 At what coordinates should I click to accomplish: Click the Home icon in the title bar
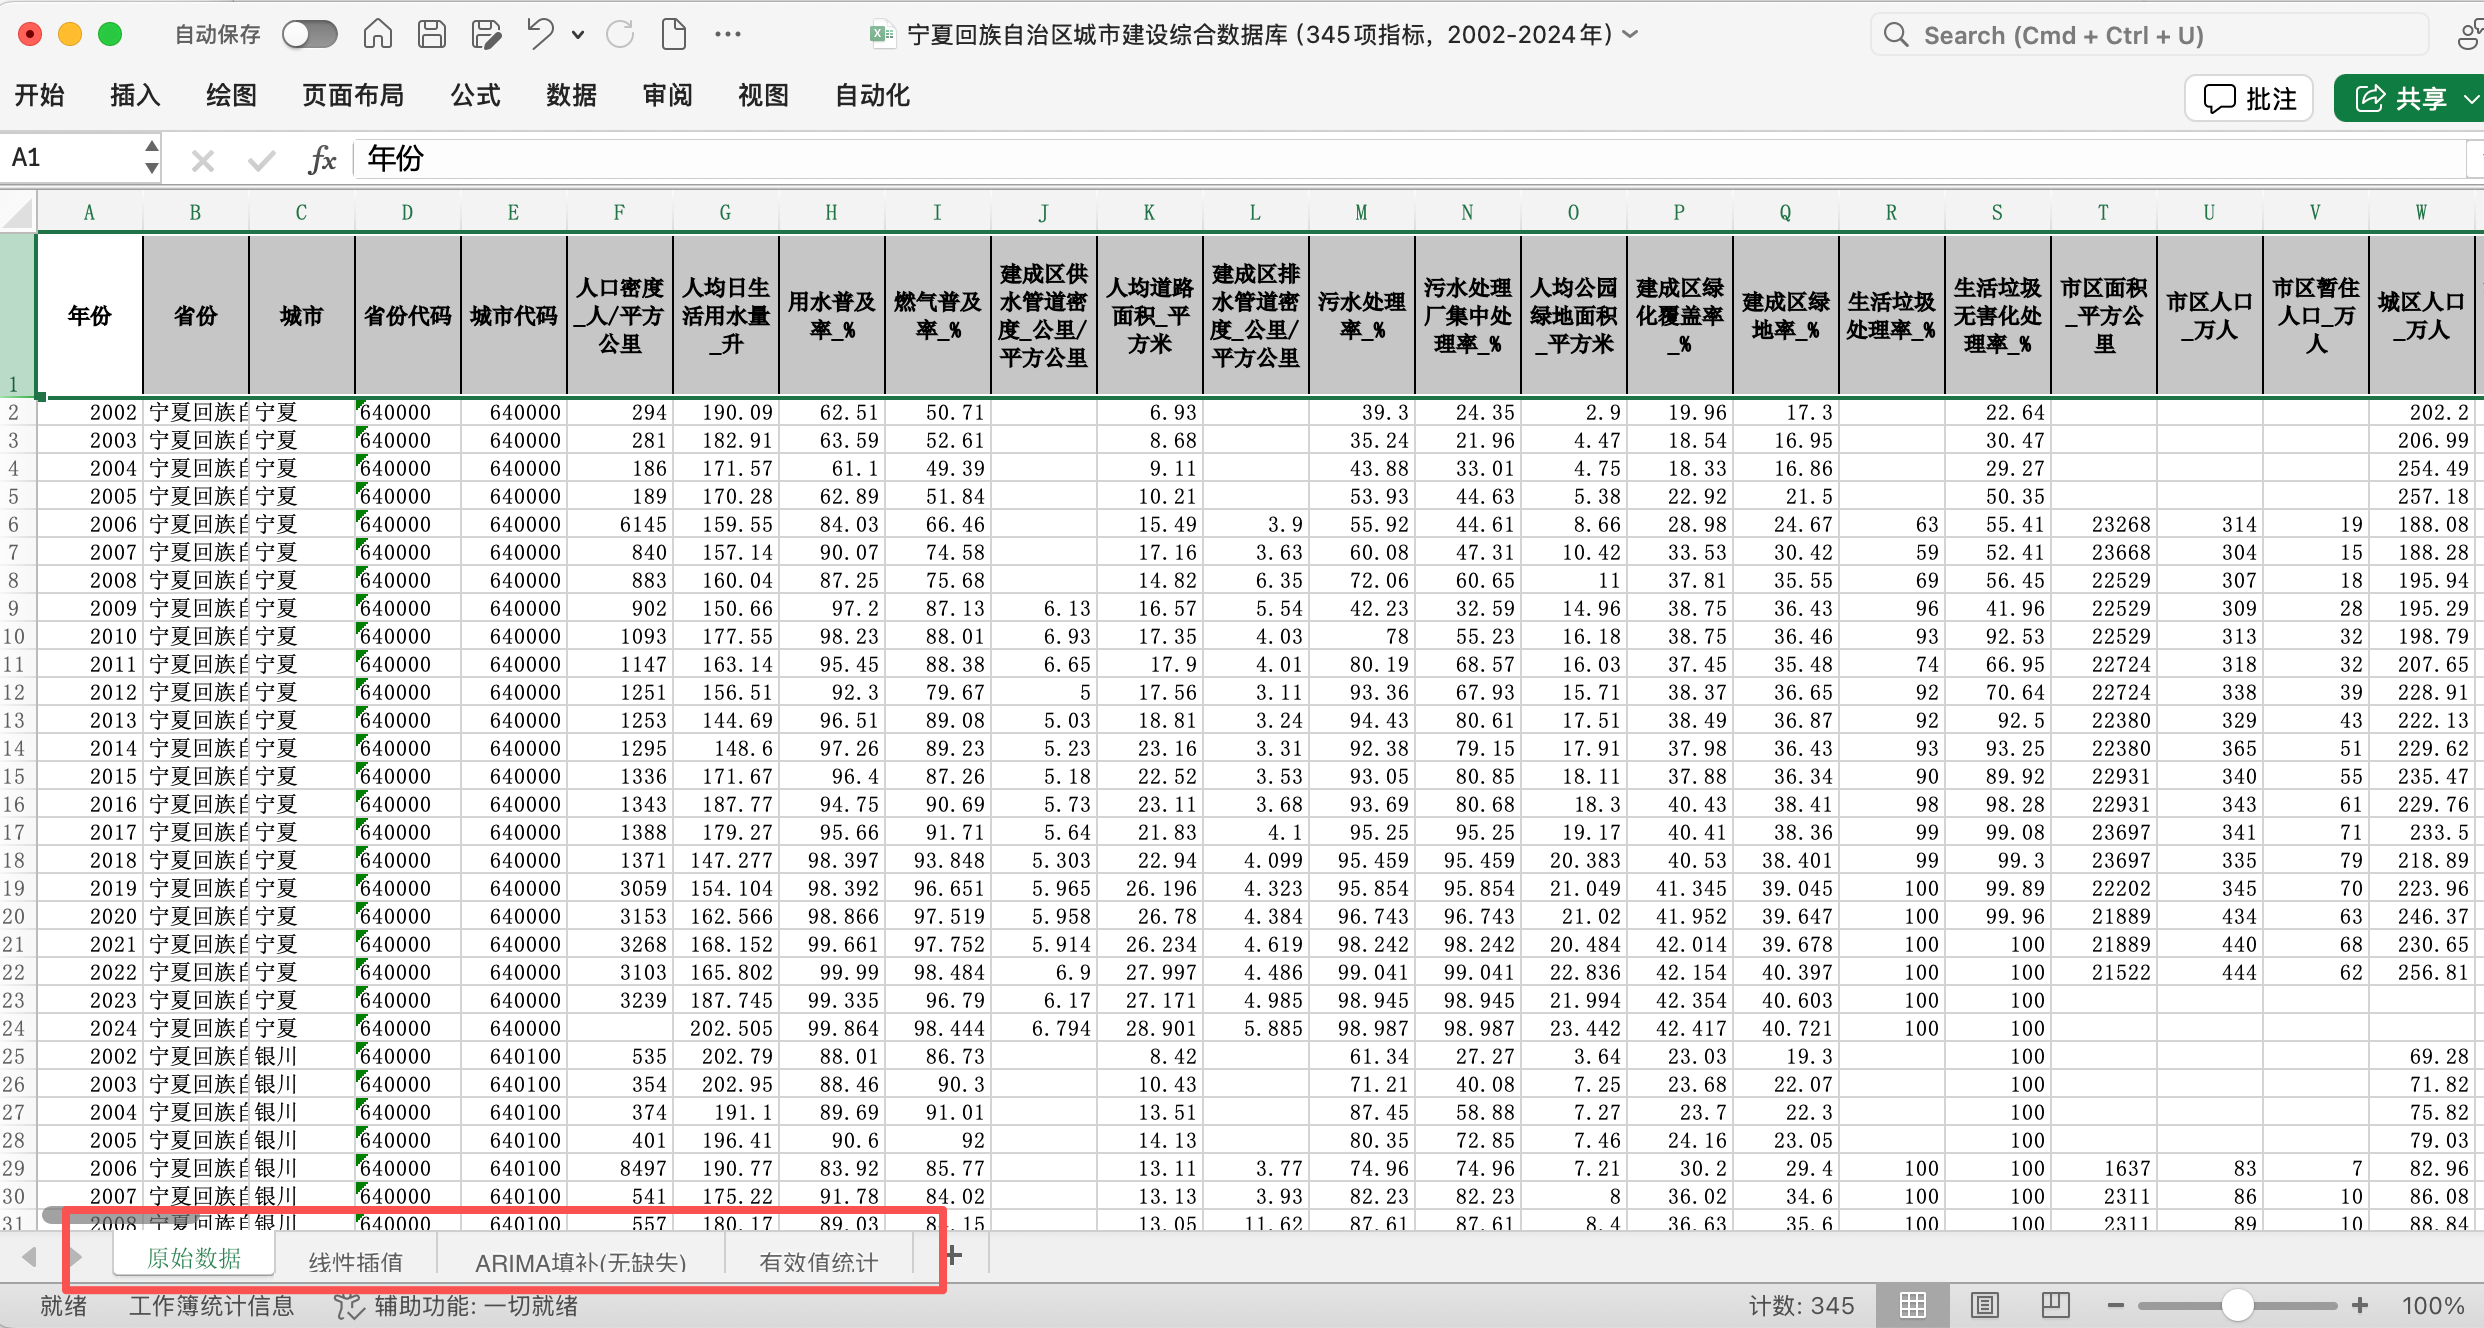(x=377, y=34)
